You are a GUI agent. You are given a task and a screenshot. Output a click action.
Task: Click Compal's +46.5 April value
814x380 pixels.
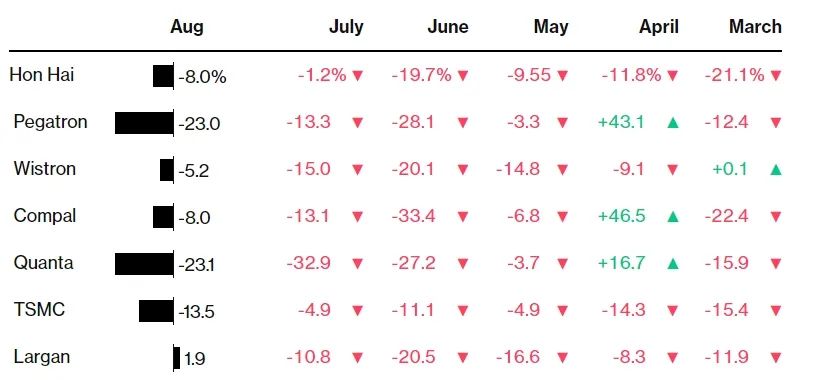621,216
